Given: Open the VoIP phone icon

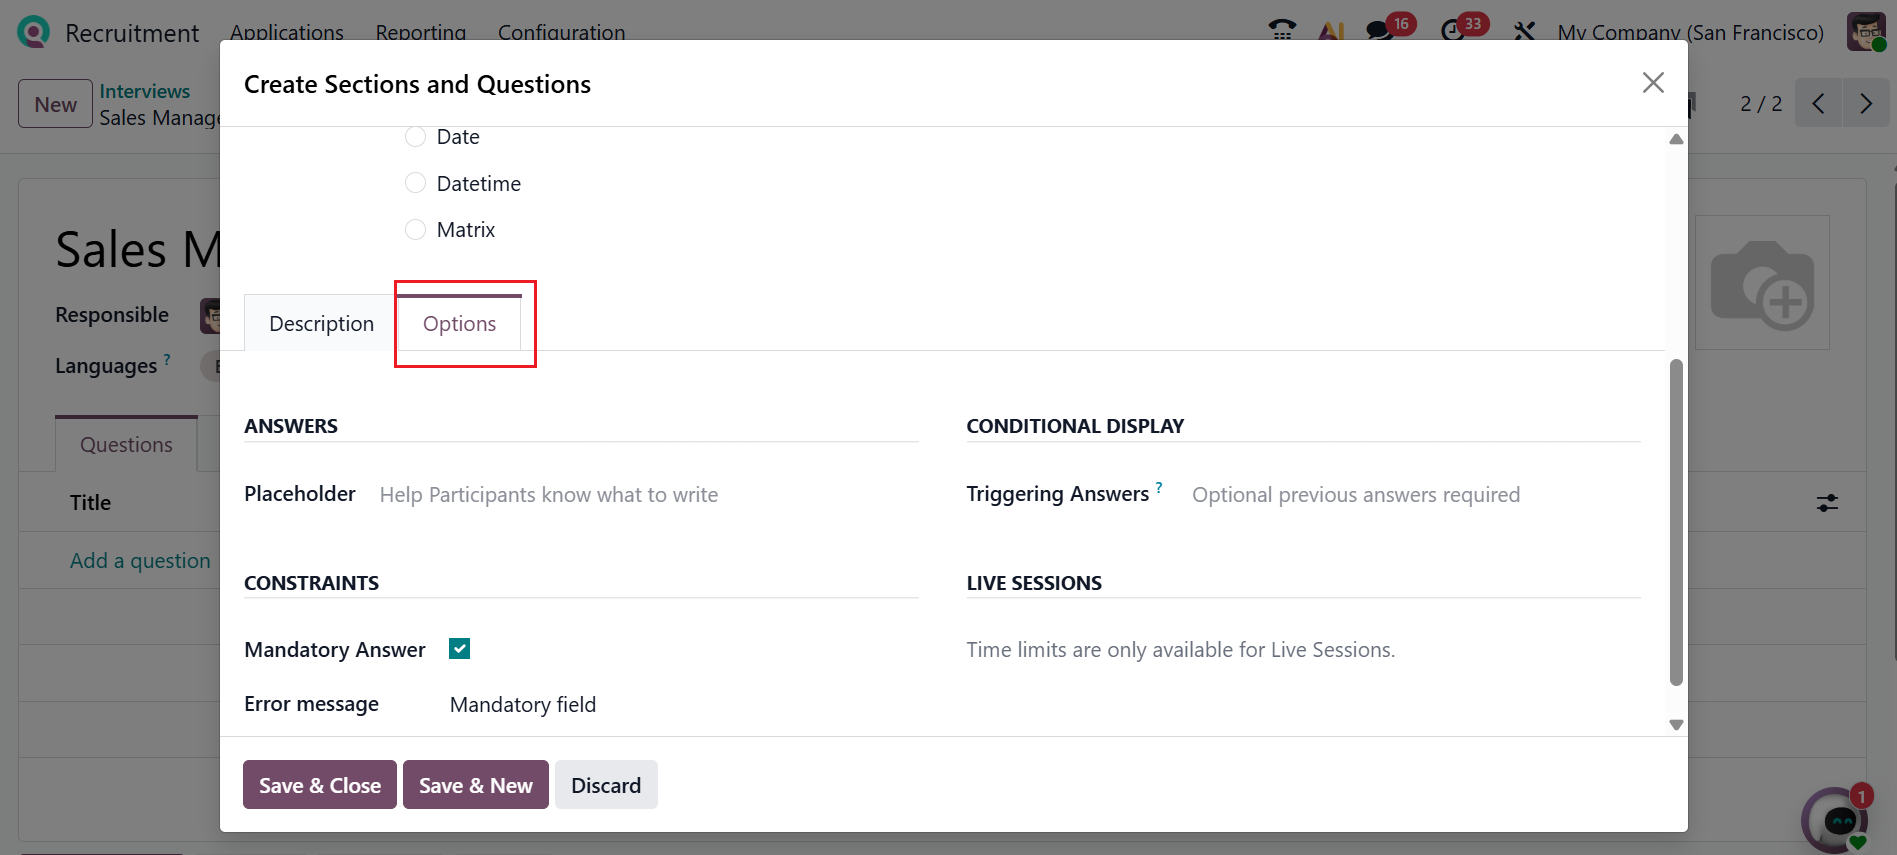Looking at the screenshot, I should tap(1281, 30).
